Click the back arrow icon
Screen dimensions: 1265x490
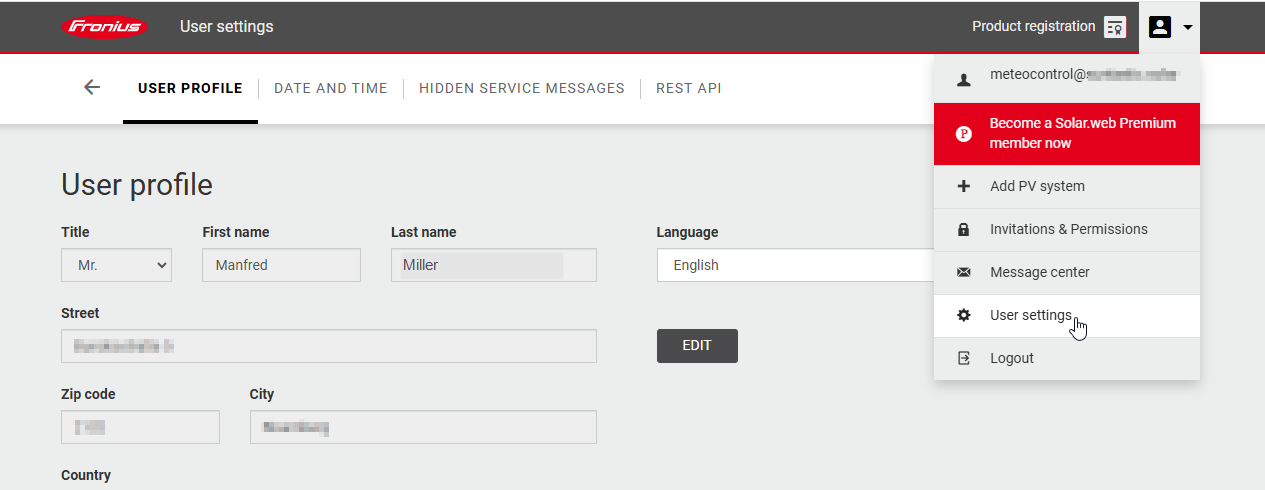point(92,88)
